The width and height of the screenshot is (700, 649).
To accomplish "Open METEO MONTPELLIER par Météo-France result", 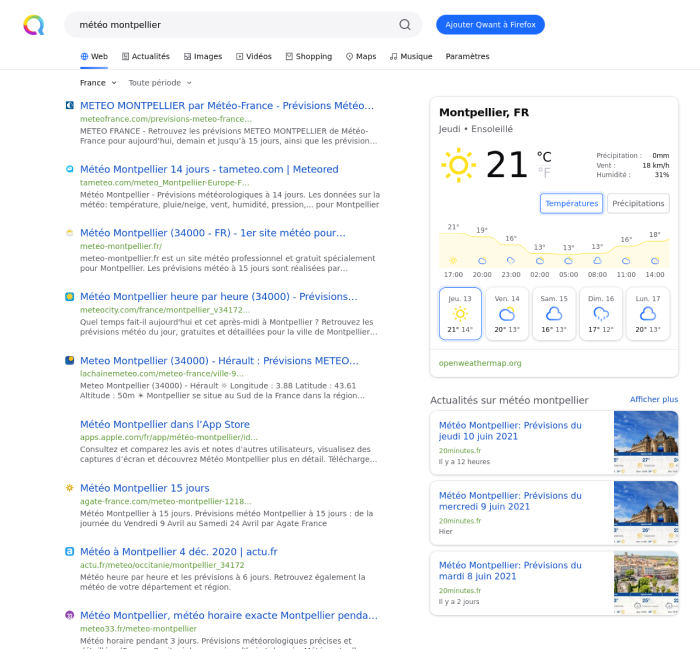I will (227, 105).
